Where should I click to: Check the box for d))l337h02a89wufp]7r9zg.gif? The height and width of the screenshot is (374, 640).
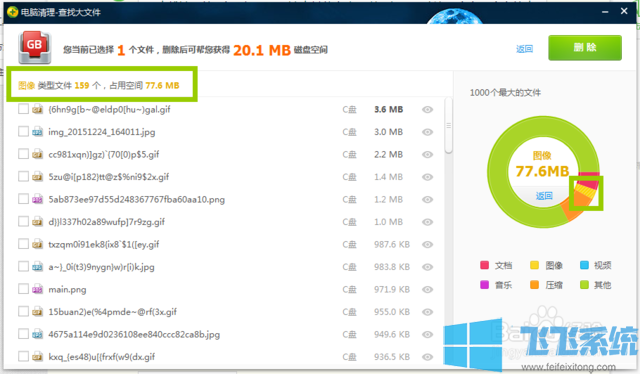23,221
